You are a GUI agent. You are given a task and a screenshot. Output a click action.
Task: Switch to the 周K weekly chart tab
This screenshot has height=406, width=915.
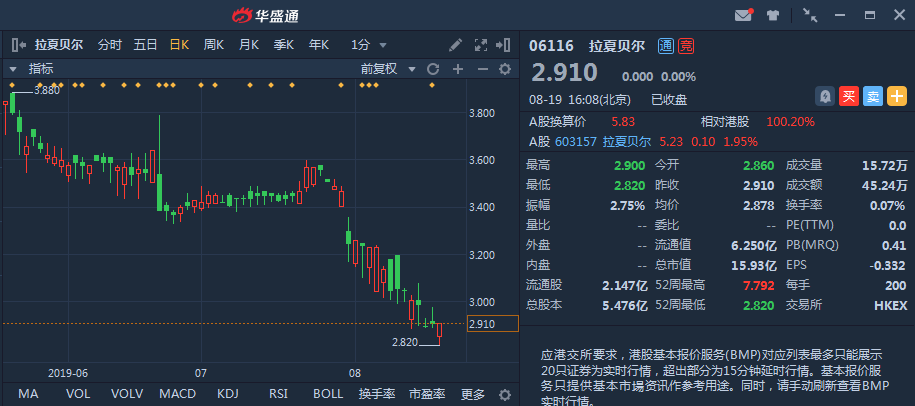tap(214, 44)
